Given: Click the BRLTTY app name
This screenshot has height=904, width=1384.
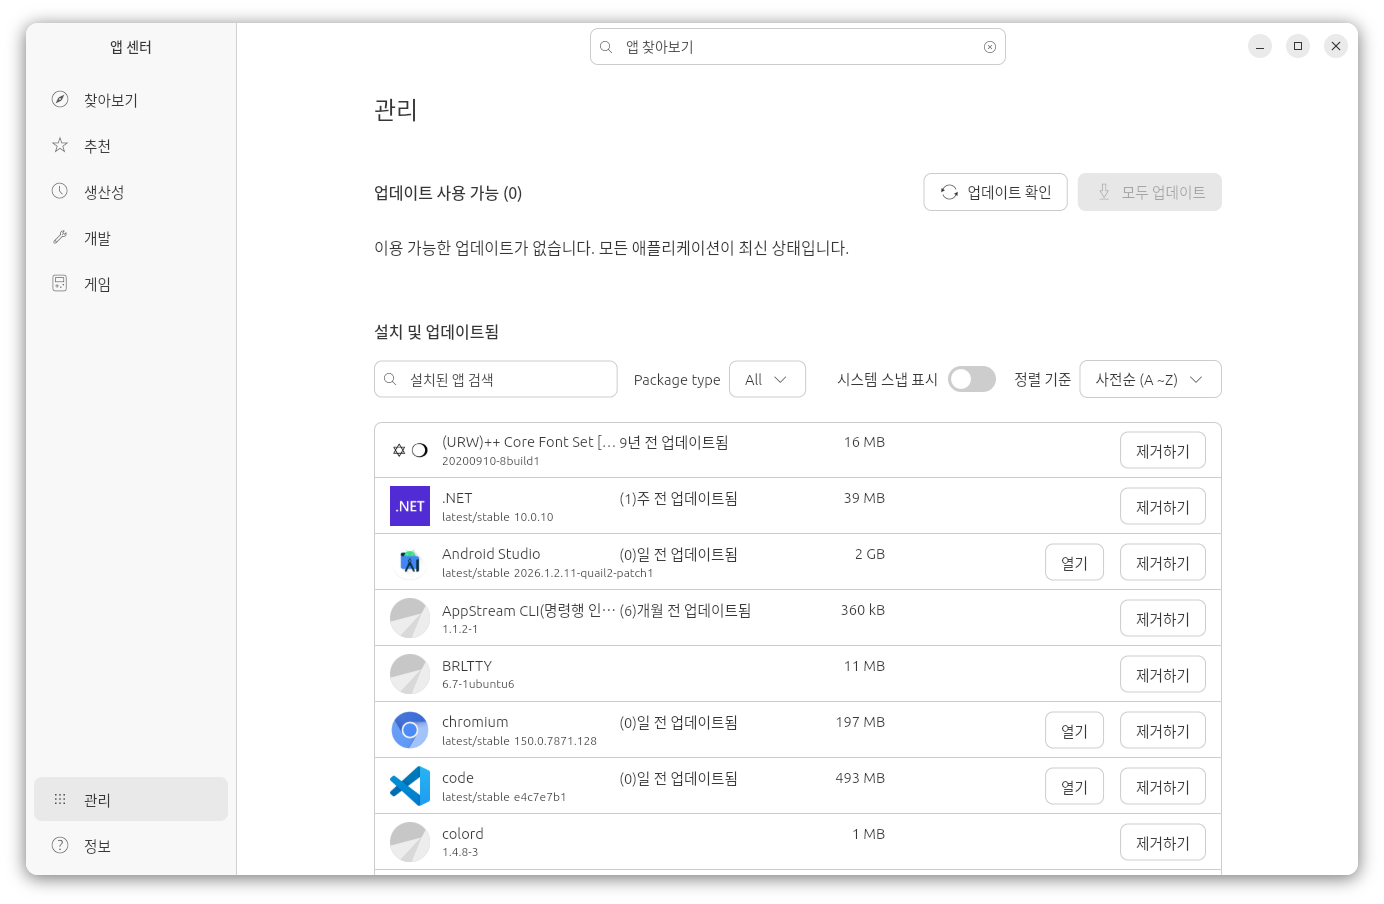Looking at the screenshot, I should pos(467,665).
